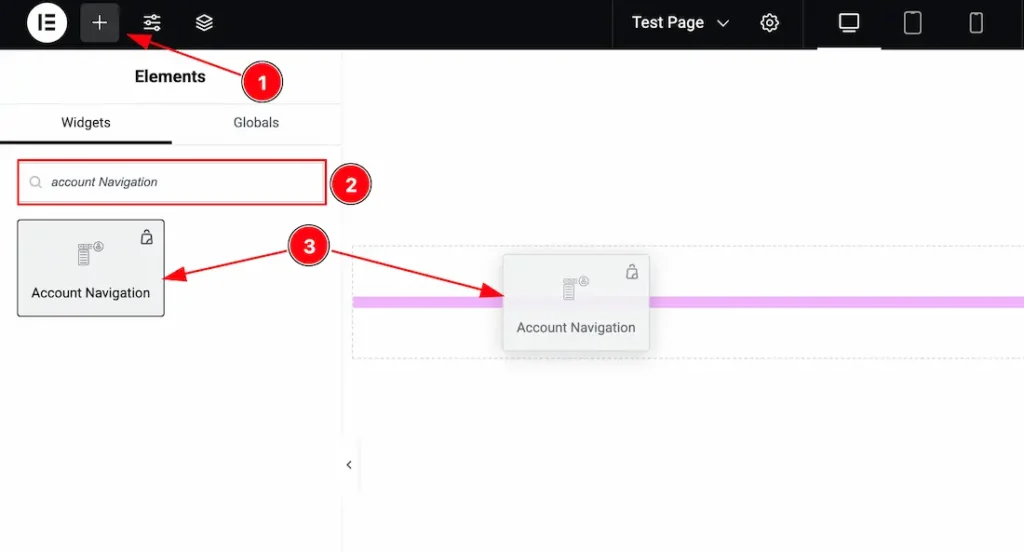The width and height of the screenshot is (1024, 552).
Task: Collapse the Elements panel with arrow
Action: (x=349, y=464)
